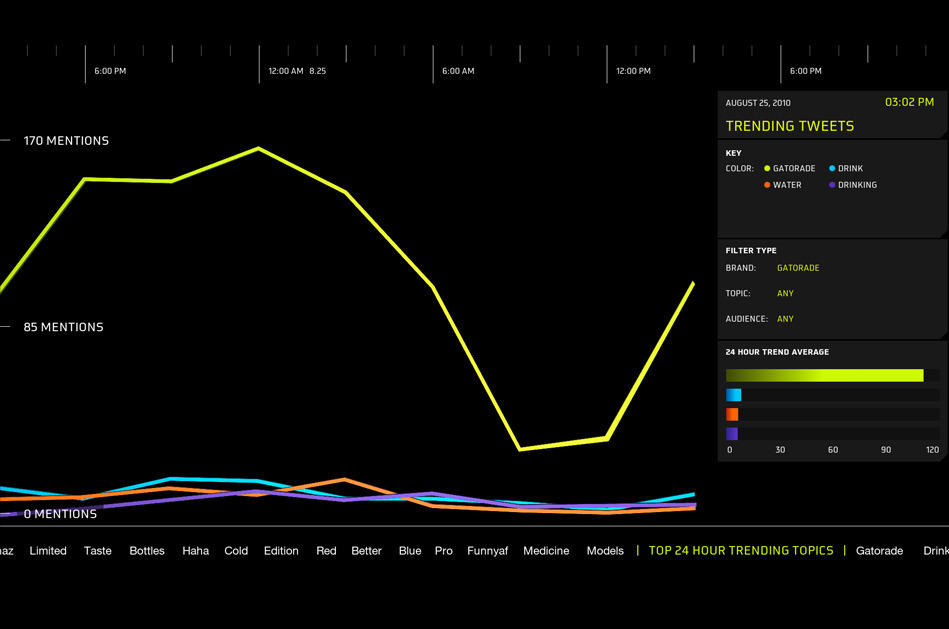Click the KEY heading
Viewport: 949px width, 629px height.
click(733, 153)
